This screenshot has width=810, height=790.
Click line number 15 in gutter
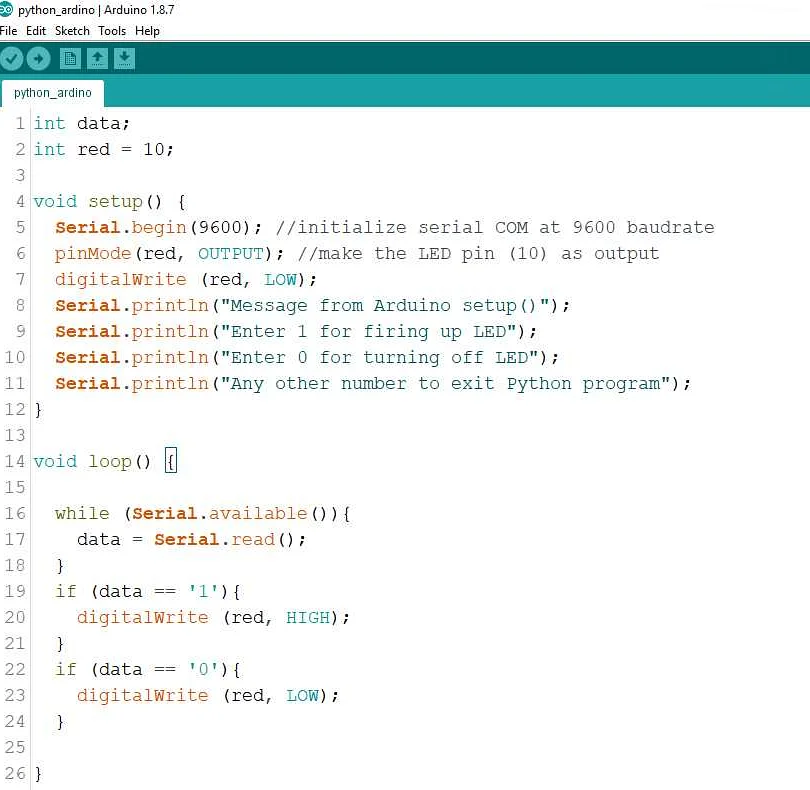pyautogui.click(x=14, y=487)
